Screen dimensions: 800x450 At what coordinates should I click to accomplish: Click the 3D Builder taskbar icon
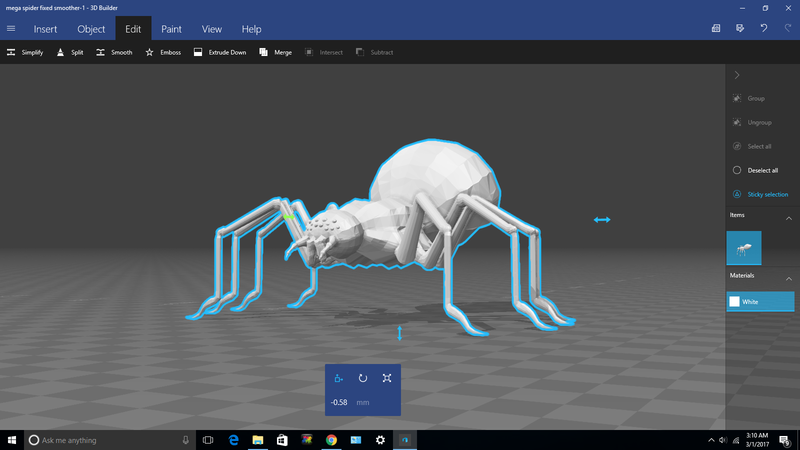tap(405, 440)
